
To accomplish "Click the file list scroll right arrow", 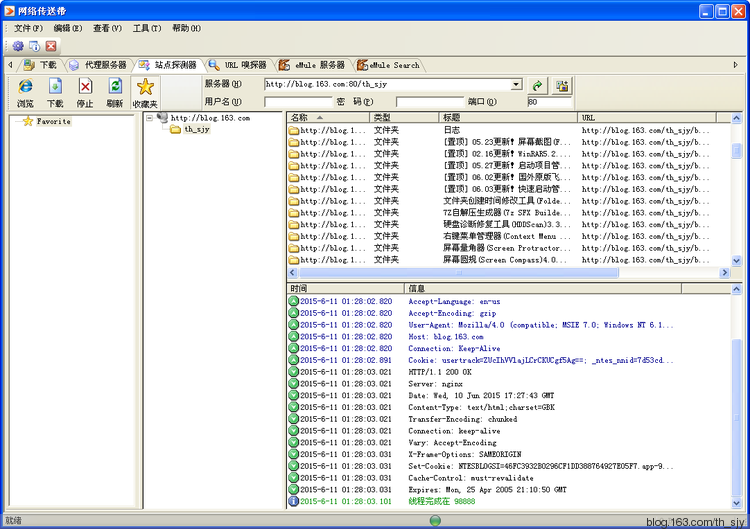I will click(x=724, y=273).
